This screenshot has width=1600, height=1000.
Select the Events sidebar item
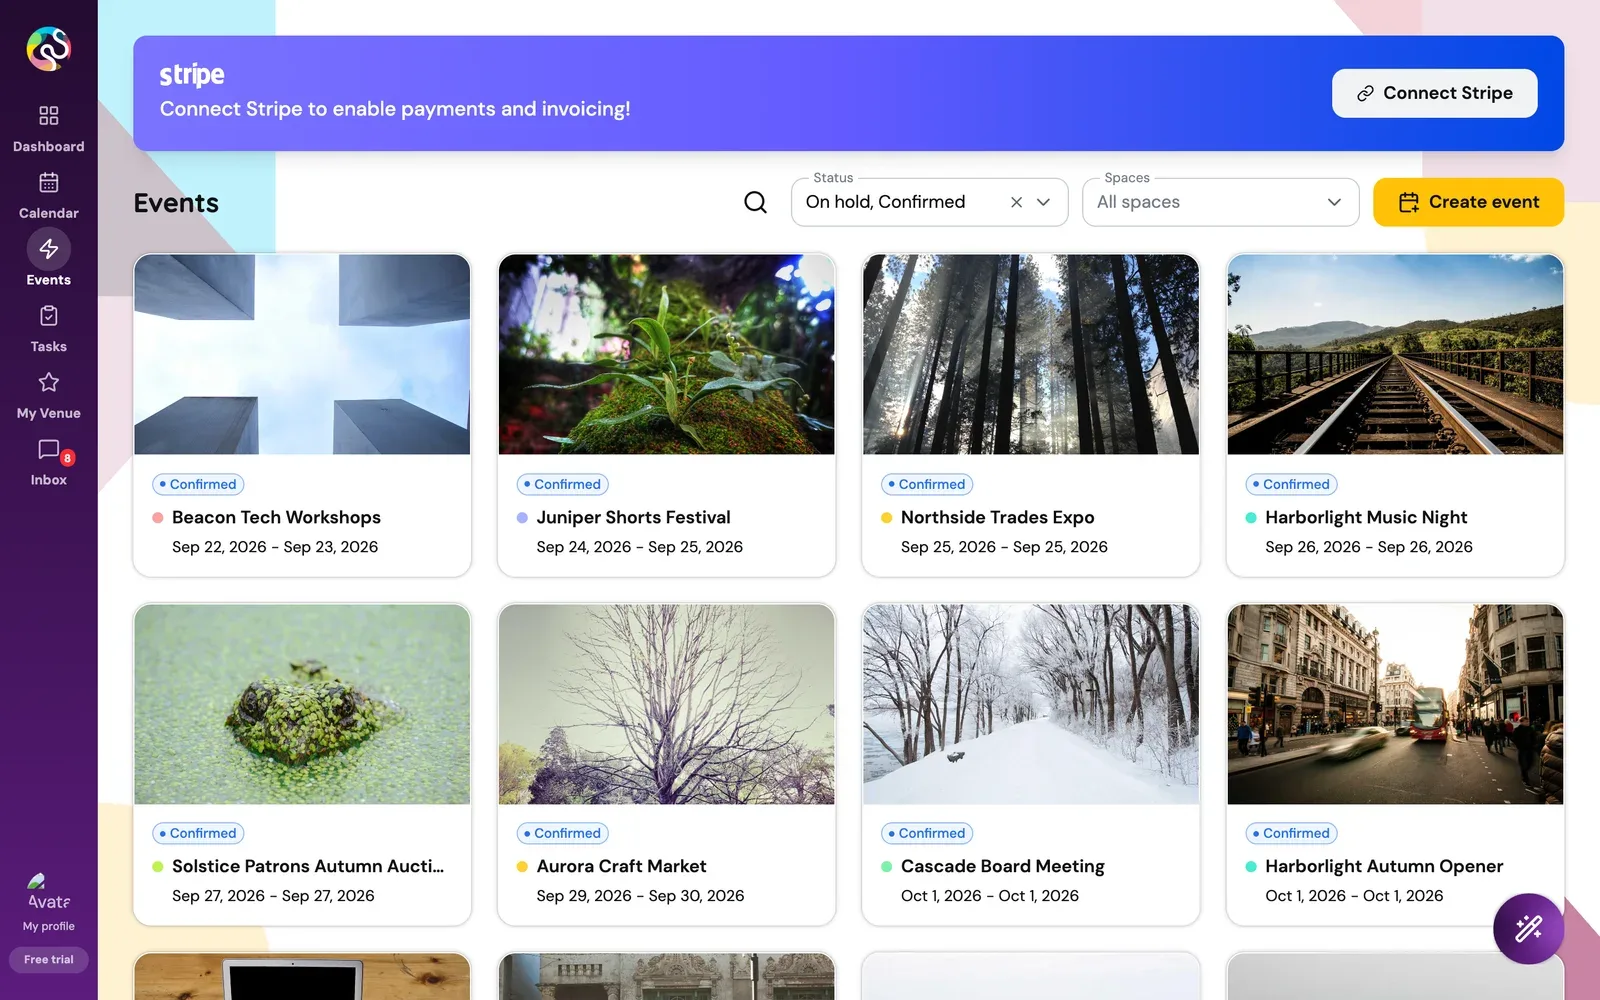(x=48, y=260)
